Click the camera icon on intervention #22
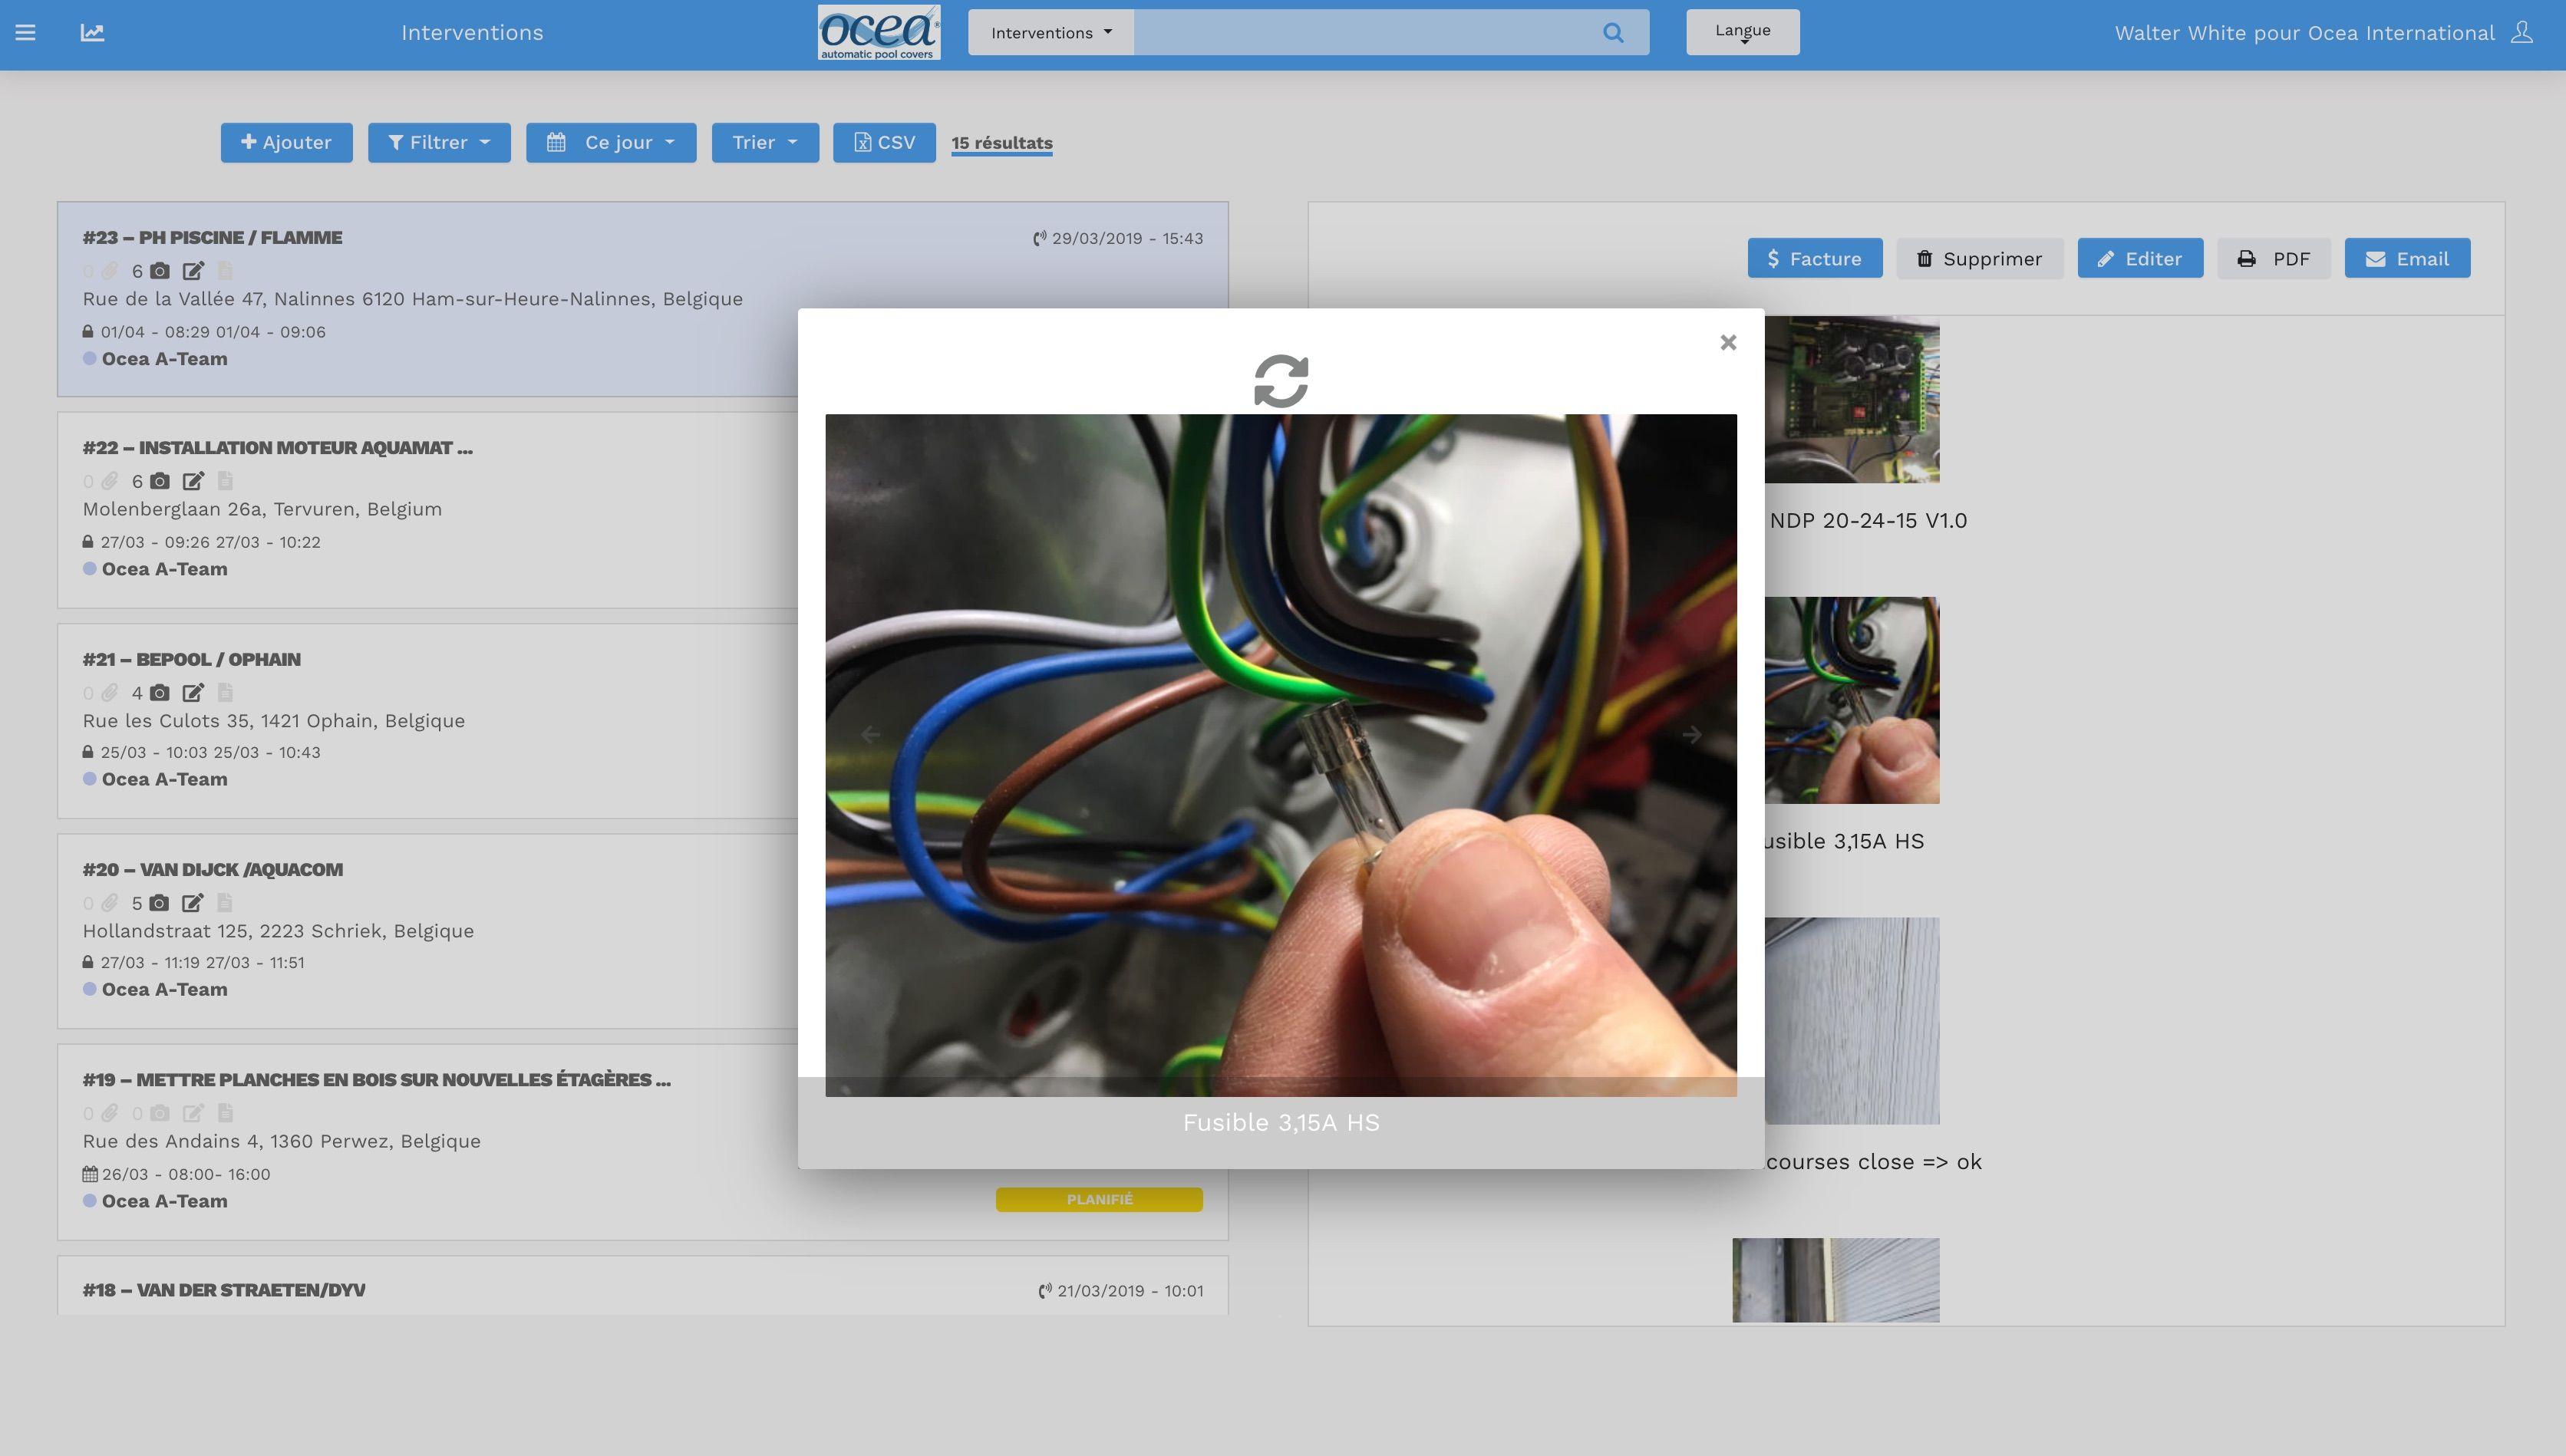This screenshot has height=1456, width=2566. tap(159, 479)
